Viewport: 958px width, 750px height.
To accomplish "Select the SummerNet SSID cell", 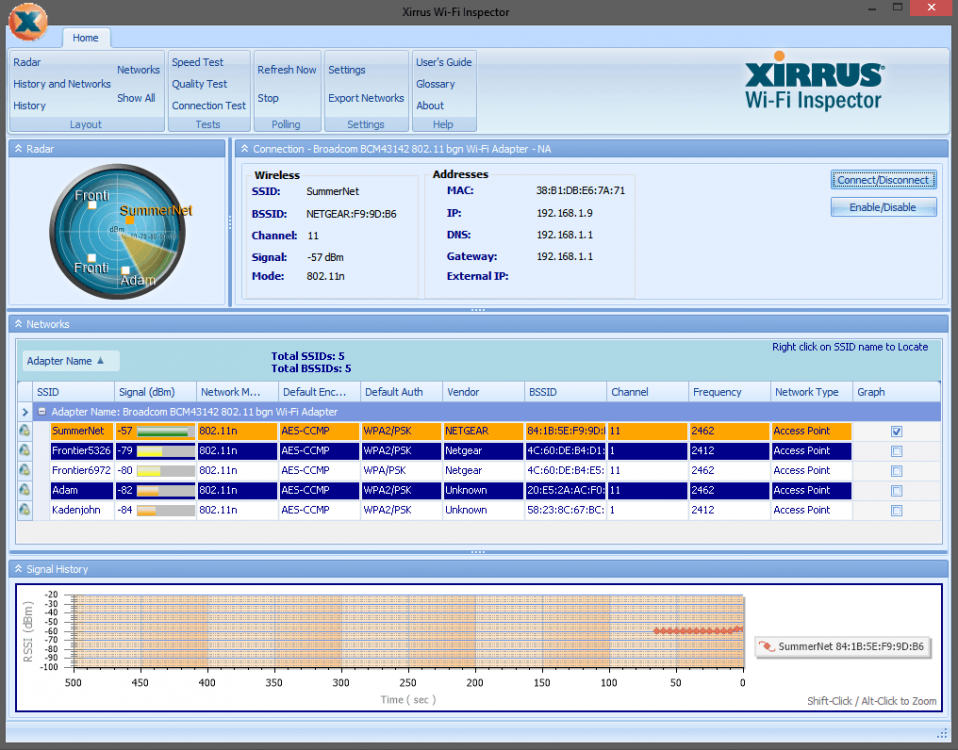I will tap(81, 431).
